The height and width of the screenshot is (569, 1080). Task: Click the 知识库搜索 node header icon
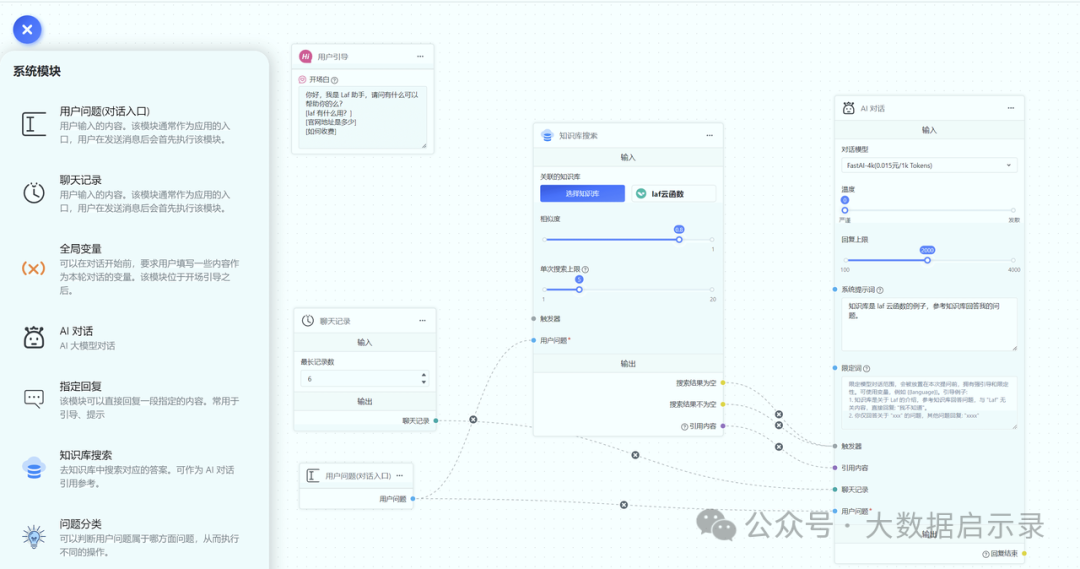pos(547,136)
